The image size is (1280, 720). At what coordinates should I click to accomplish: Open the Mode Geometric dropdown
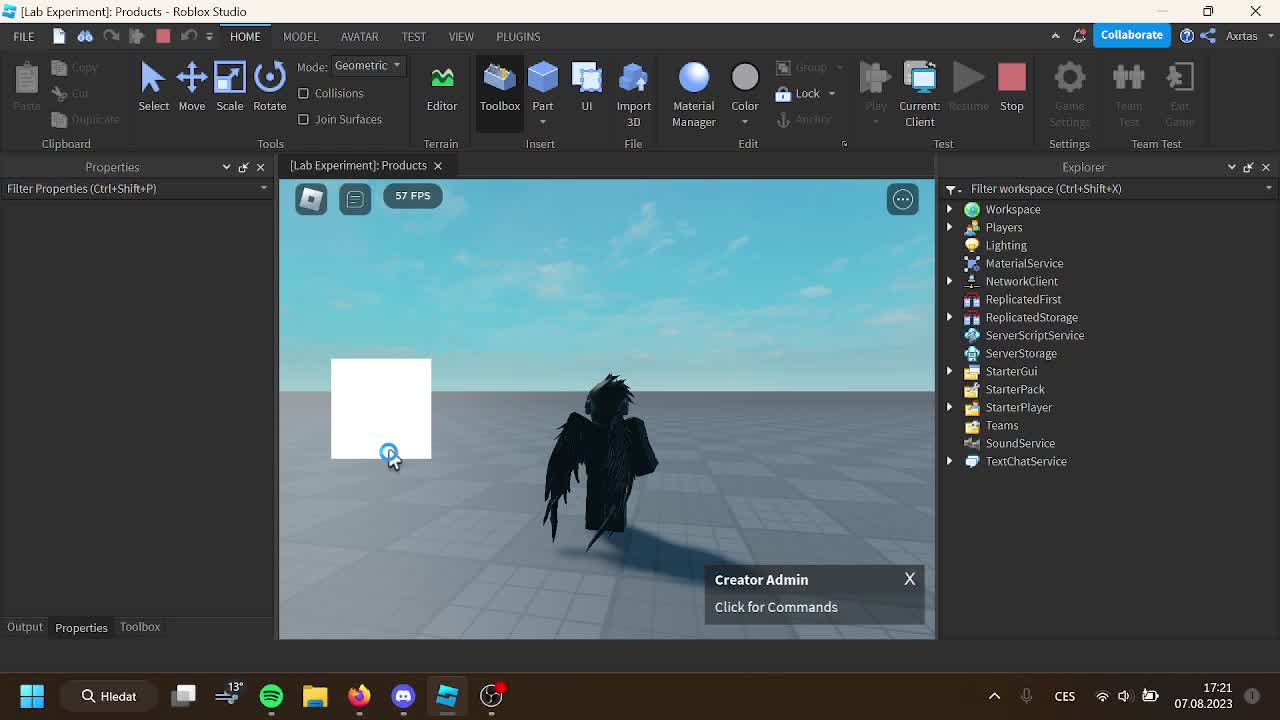(x=367, y=66)
